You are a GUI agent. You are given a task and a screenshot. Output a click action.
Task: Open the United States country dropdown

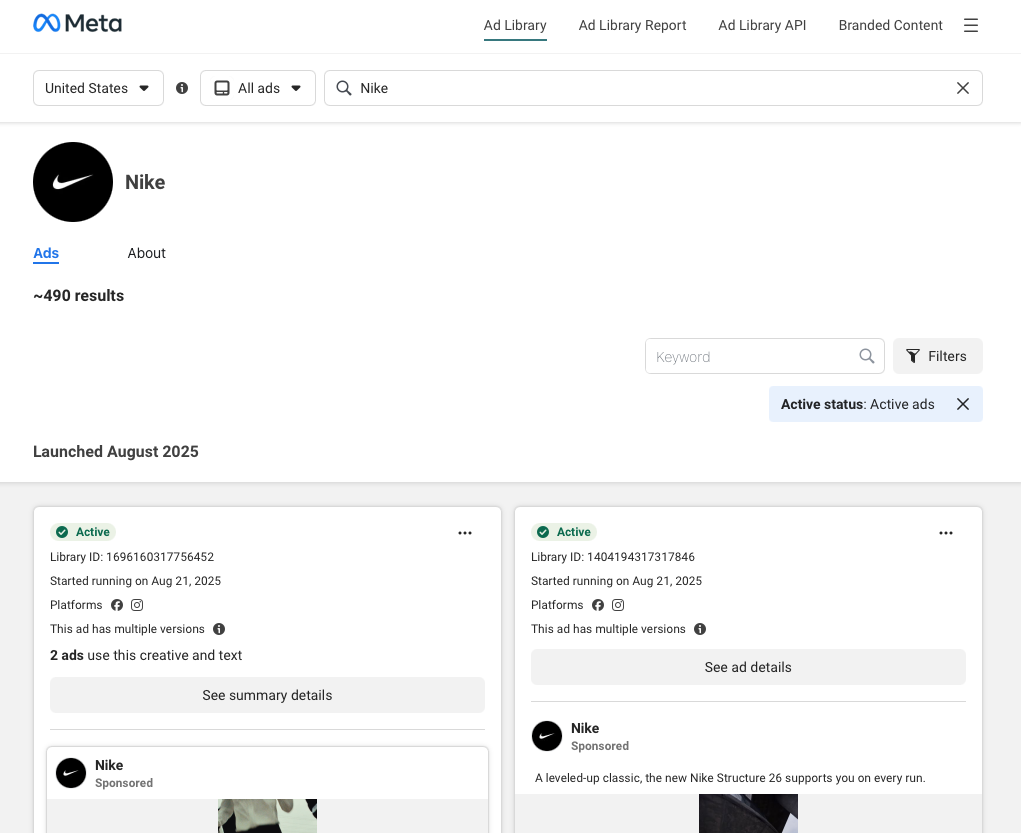(x=98, y=88)
